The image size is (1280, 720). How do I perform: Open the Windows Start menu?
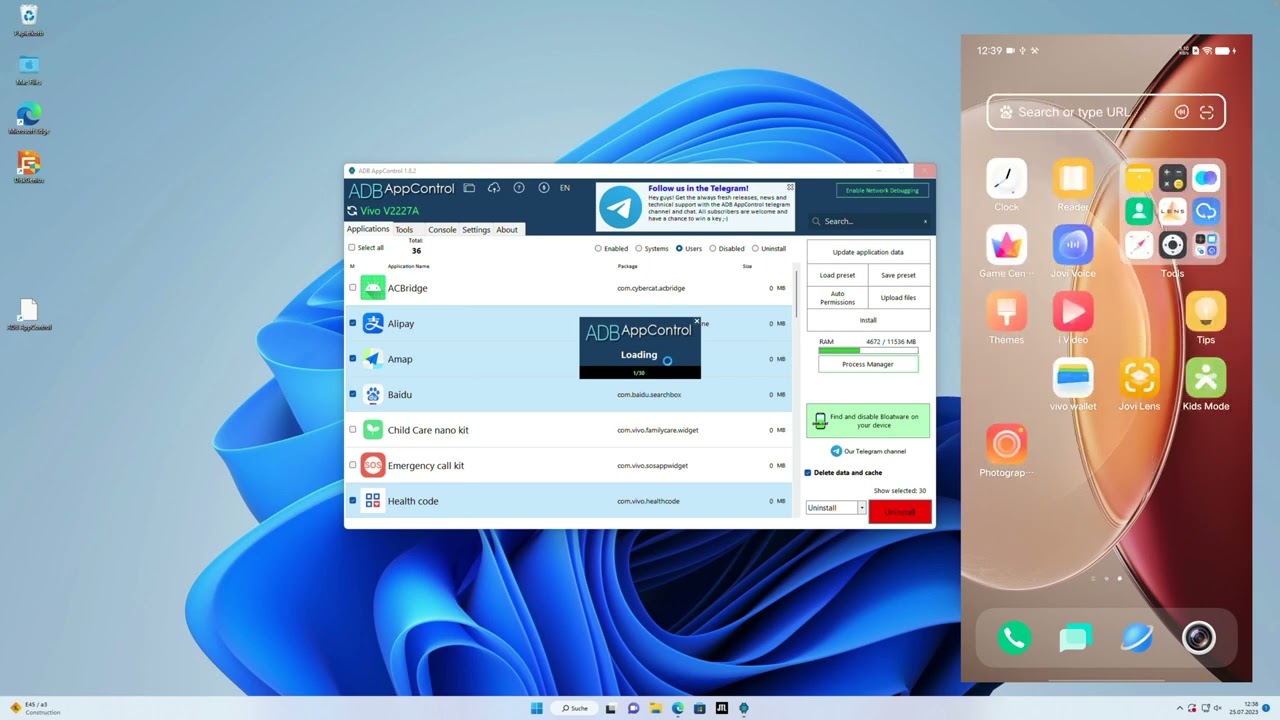click(537, 708)
